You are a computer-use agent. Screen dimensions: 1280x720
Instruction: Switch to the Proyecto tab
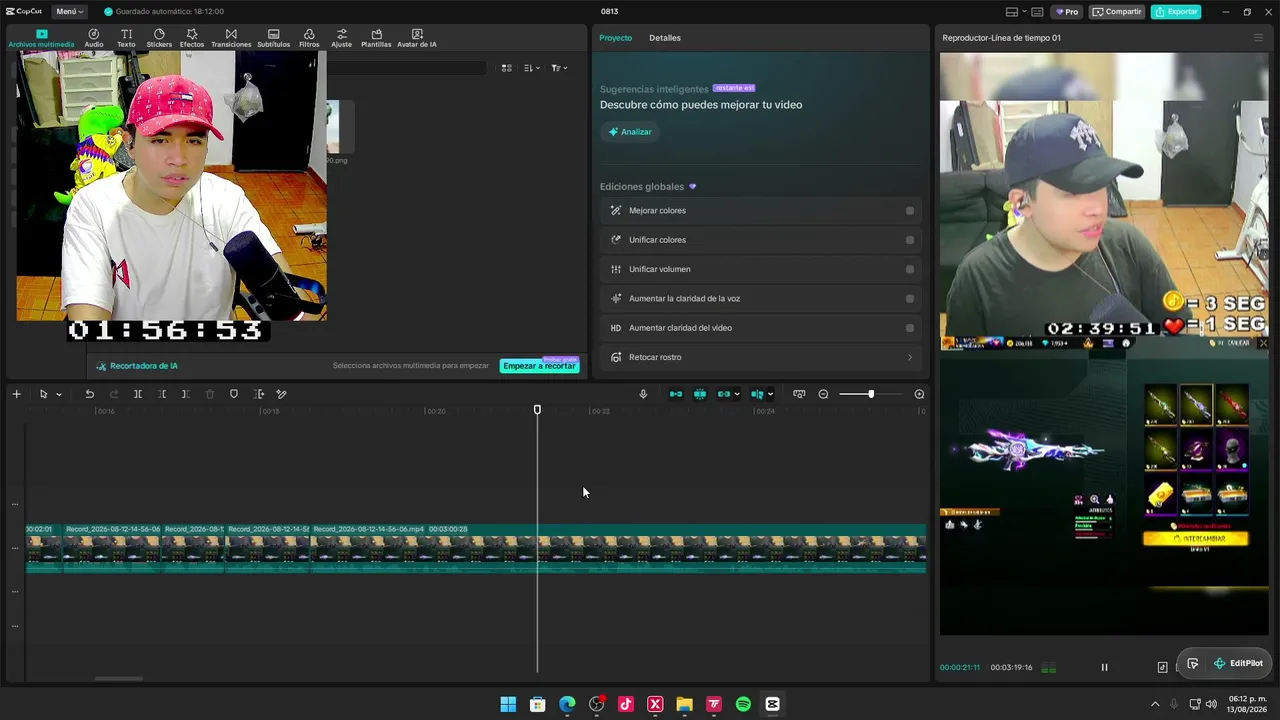[x=615, y=38]
